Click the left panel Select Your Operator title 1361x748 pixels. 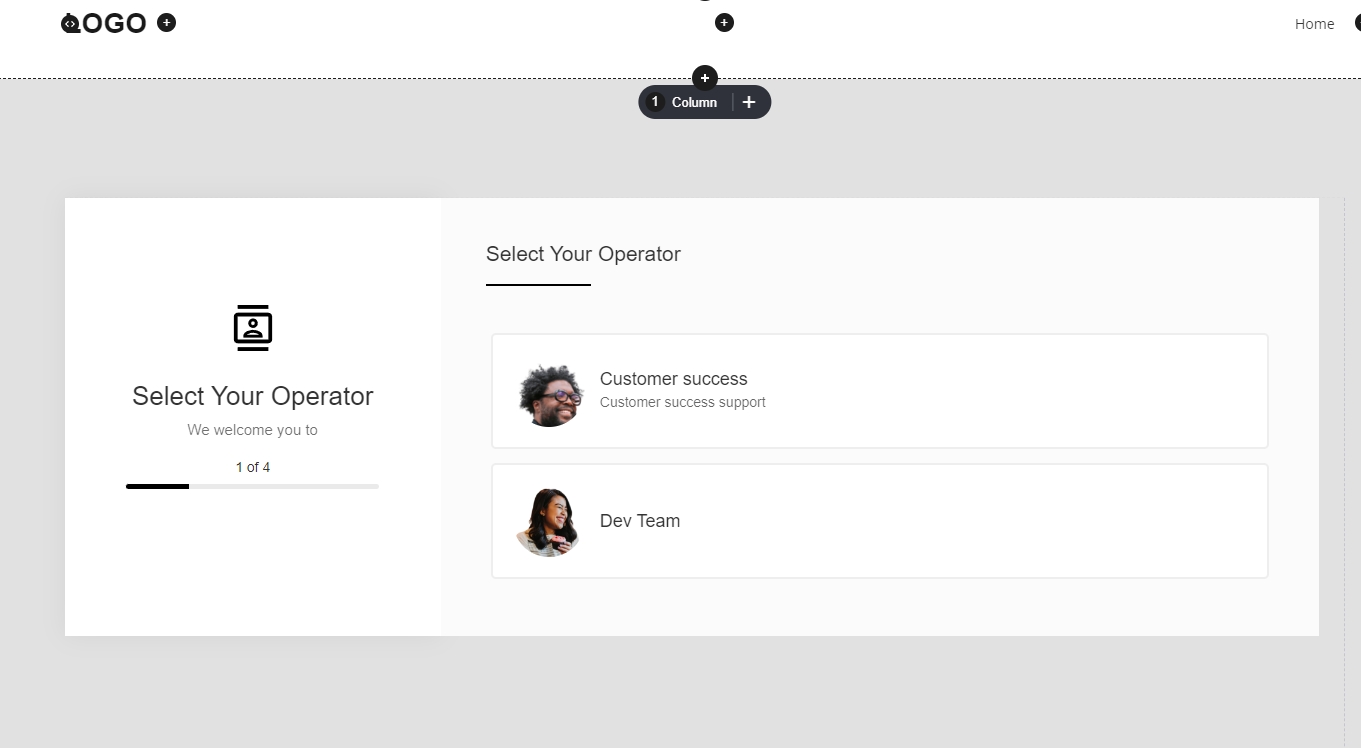click(x=252, y=396)
